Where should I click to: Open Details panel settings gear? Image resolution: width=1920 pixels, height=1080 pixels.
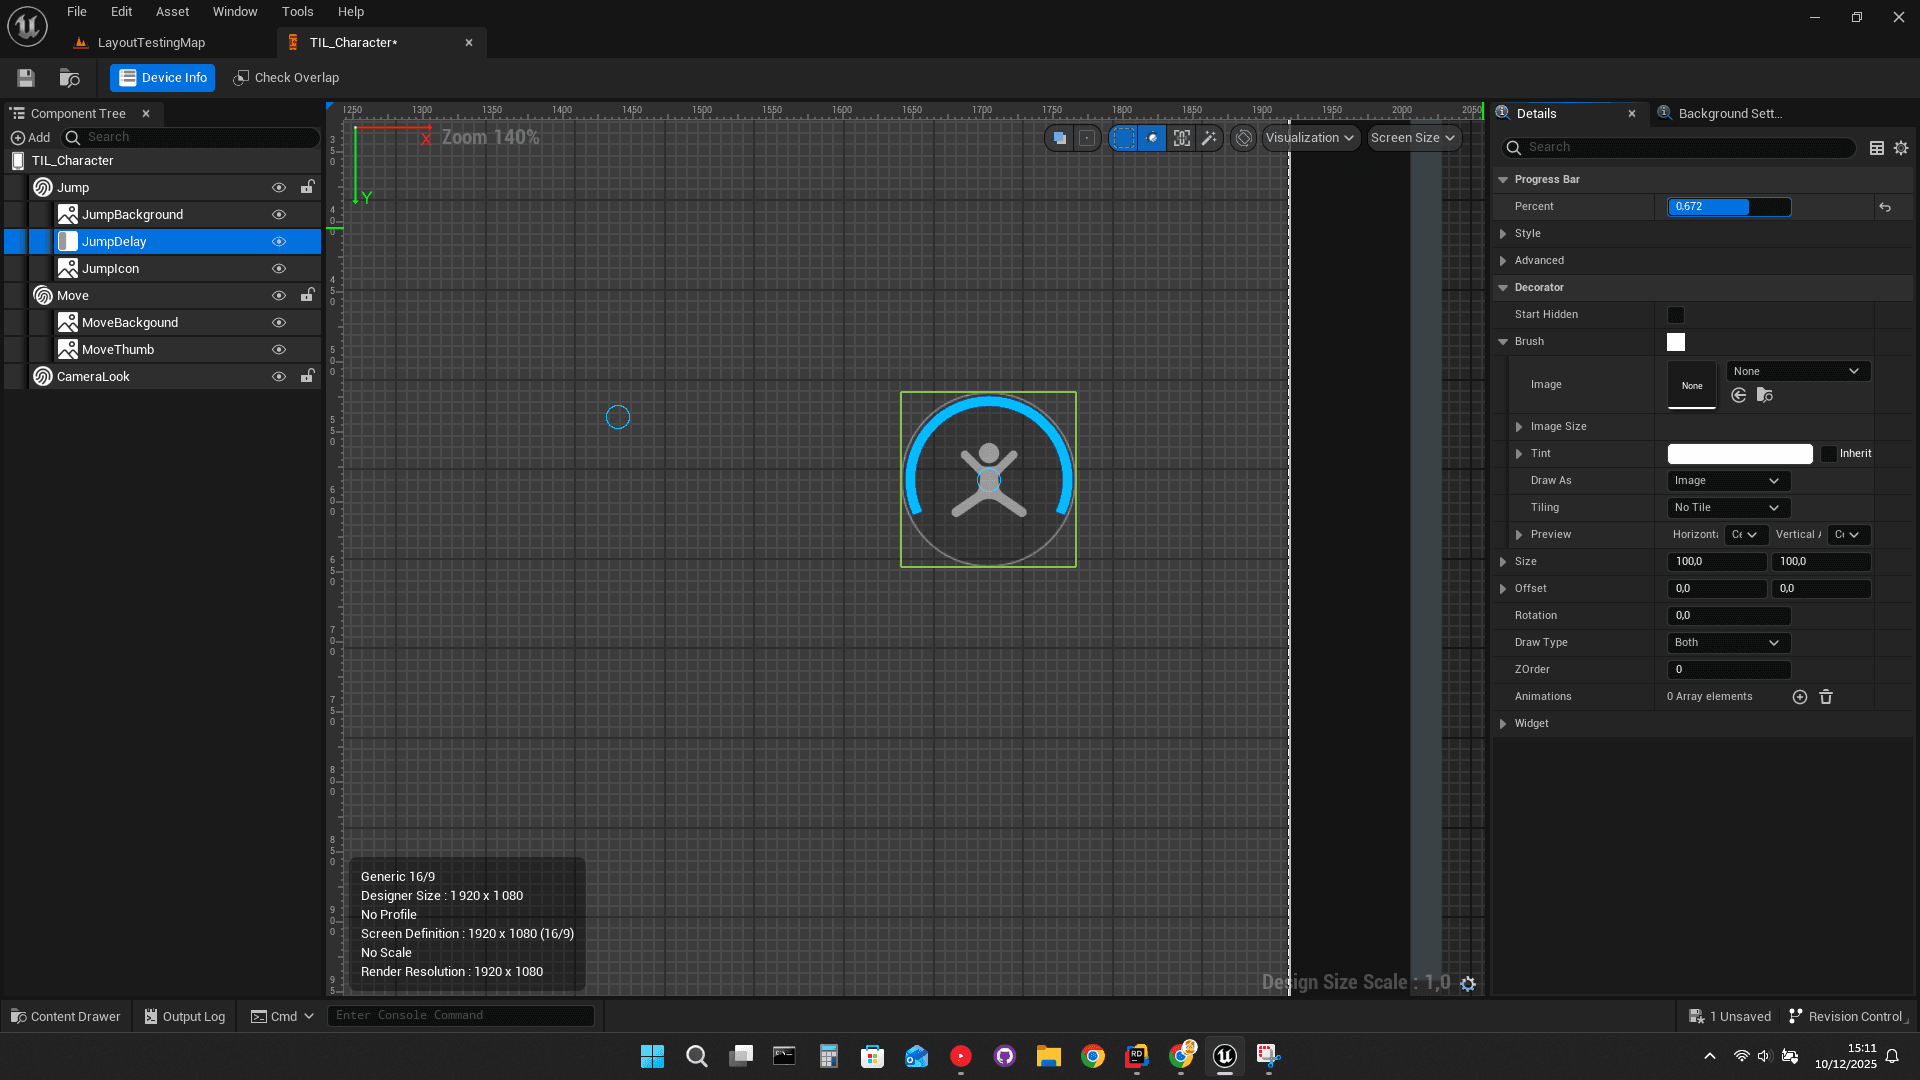click(1901, 148)
